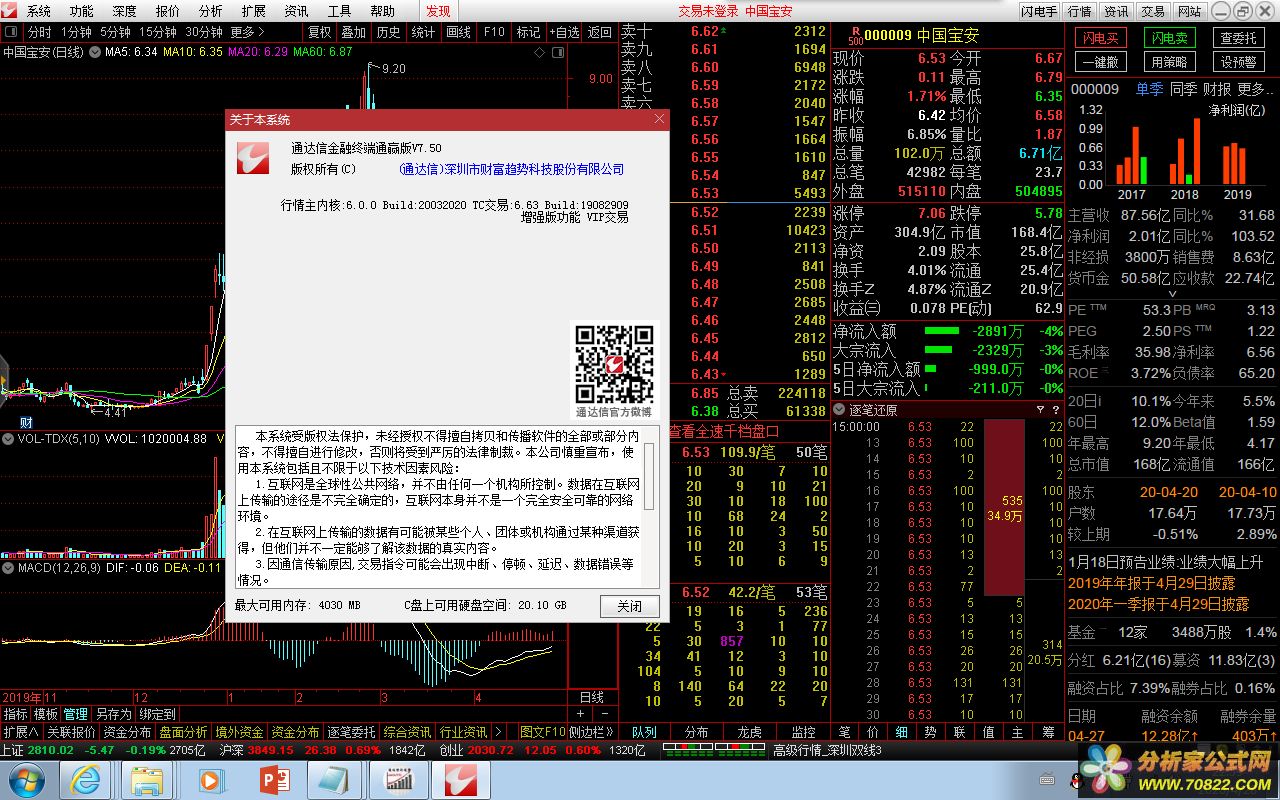Click the 返回 button
The image size is (1280, 800).
pyautogui.click(x=599, y=32)
